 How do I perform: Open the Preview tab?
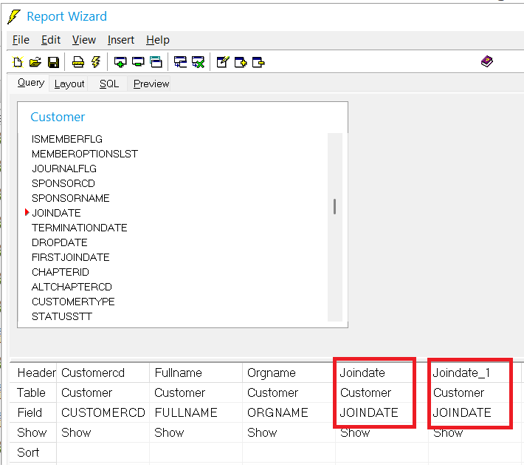[x=151, y=84]
